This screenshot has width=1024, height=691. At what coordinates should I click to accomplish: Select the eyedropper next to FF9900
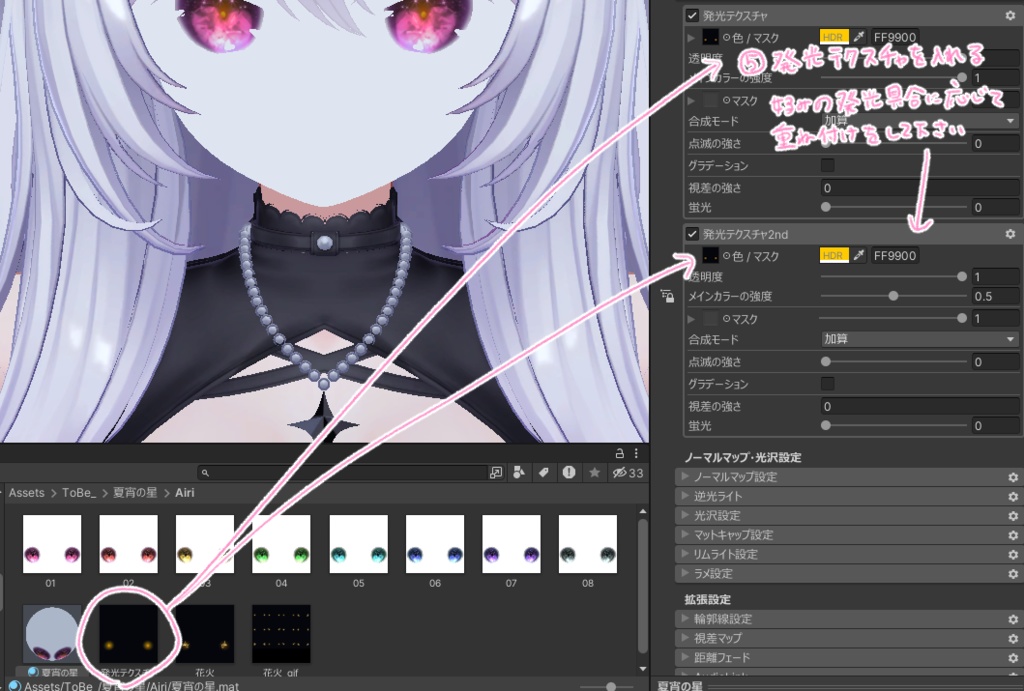(x=858, y=35)
